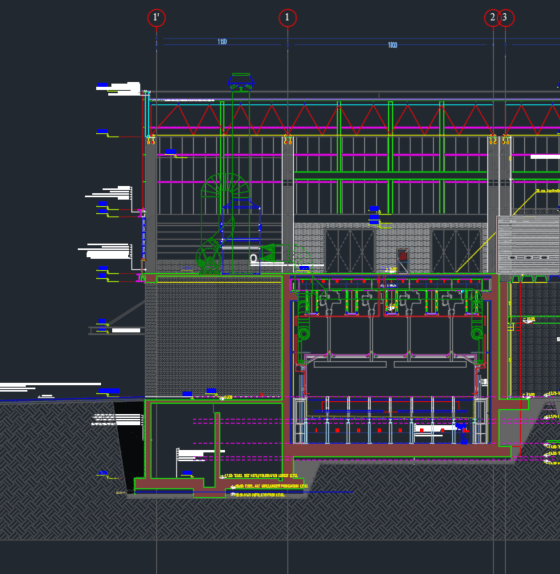The height and width of the screenshot is (574, 560).
Task: Select the dimension text between axes 1 and 2
Action: click(392, 45)
